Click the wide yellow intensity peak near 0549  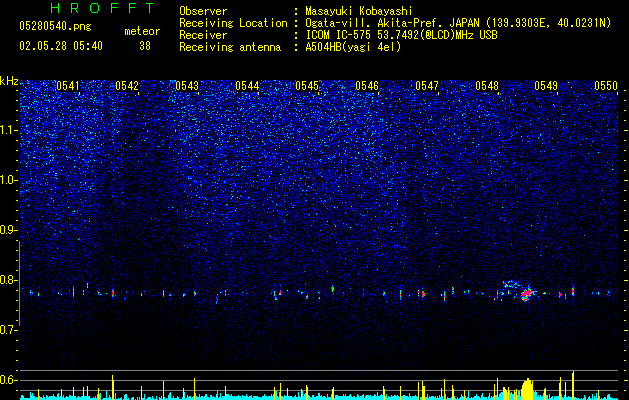(528, 389)
